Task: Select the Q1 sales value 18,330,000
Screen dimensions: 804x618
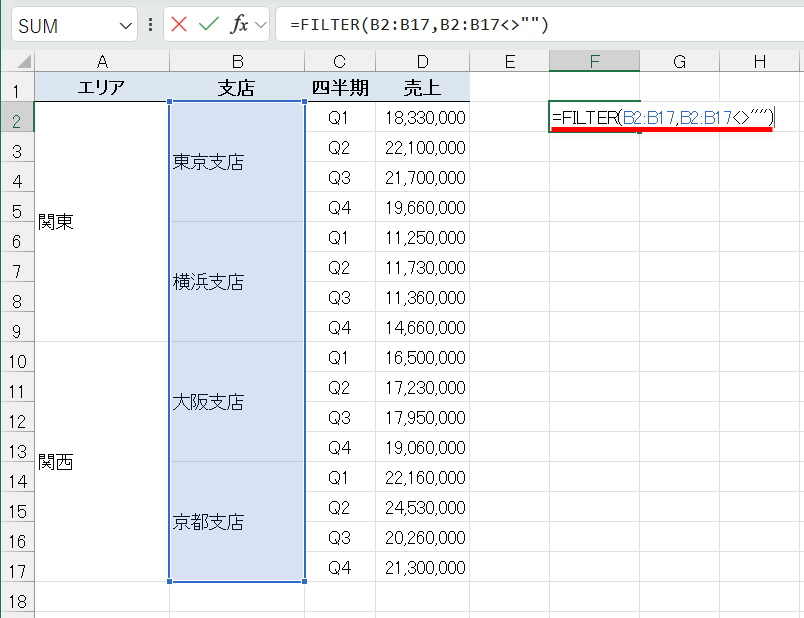Action: [426, 117]
